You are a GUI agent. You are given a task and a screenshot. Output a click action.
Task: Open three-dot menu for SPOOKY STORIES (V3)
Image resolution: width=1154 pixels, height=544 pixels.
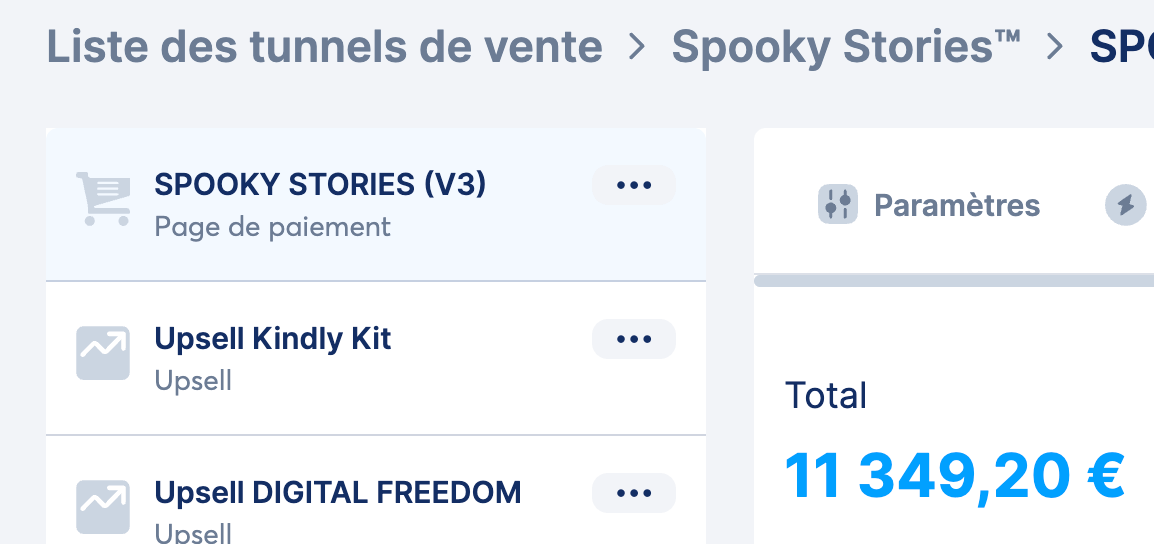634,185
